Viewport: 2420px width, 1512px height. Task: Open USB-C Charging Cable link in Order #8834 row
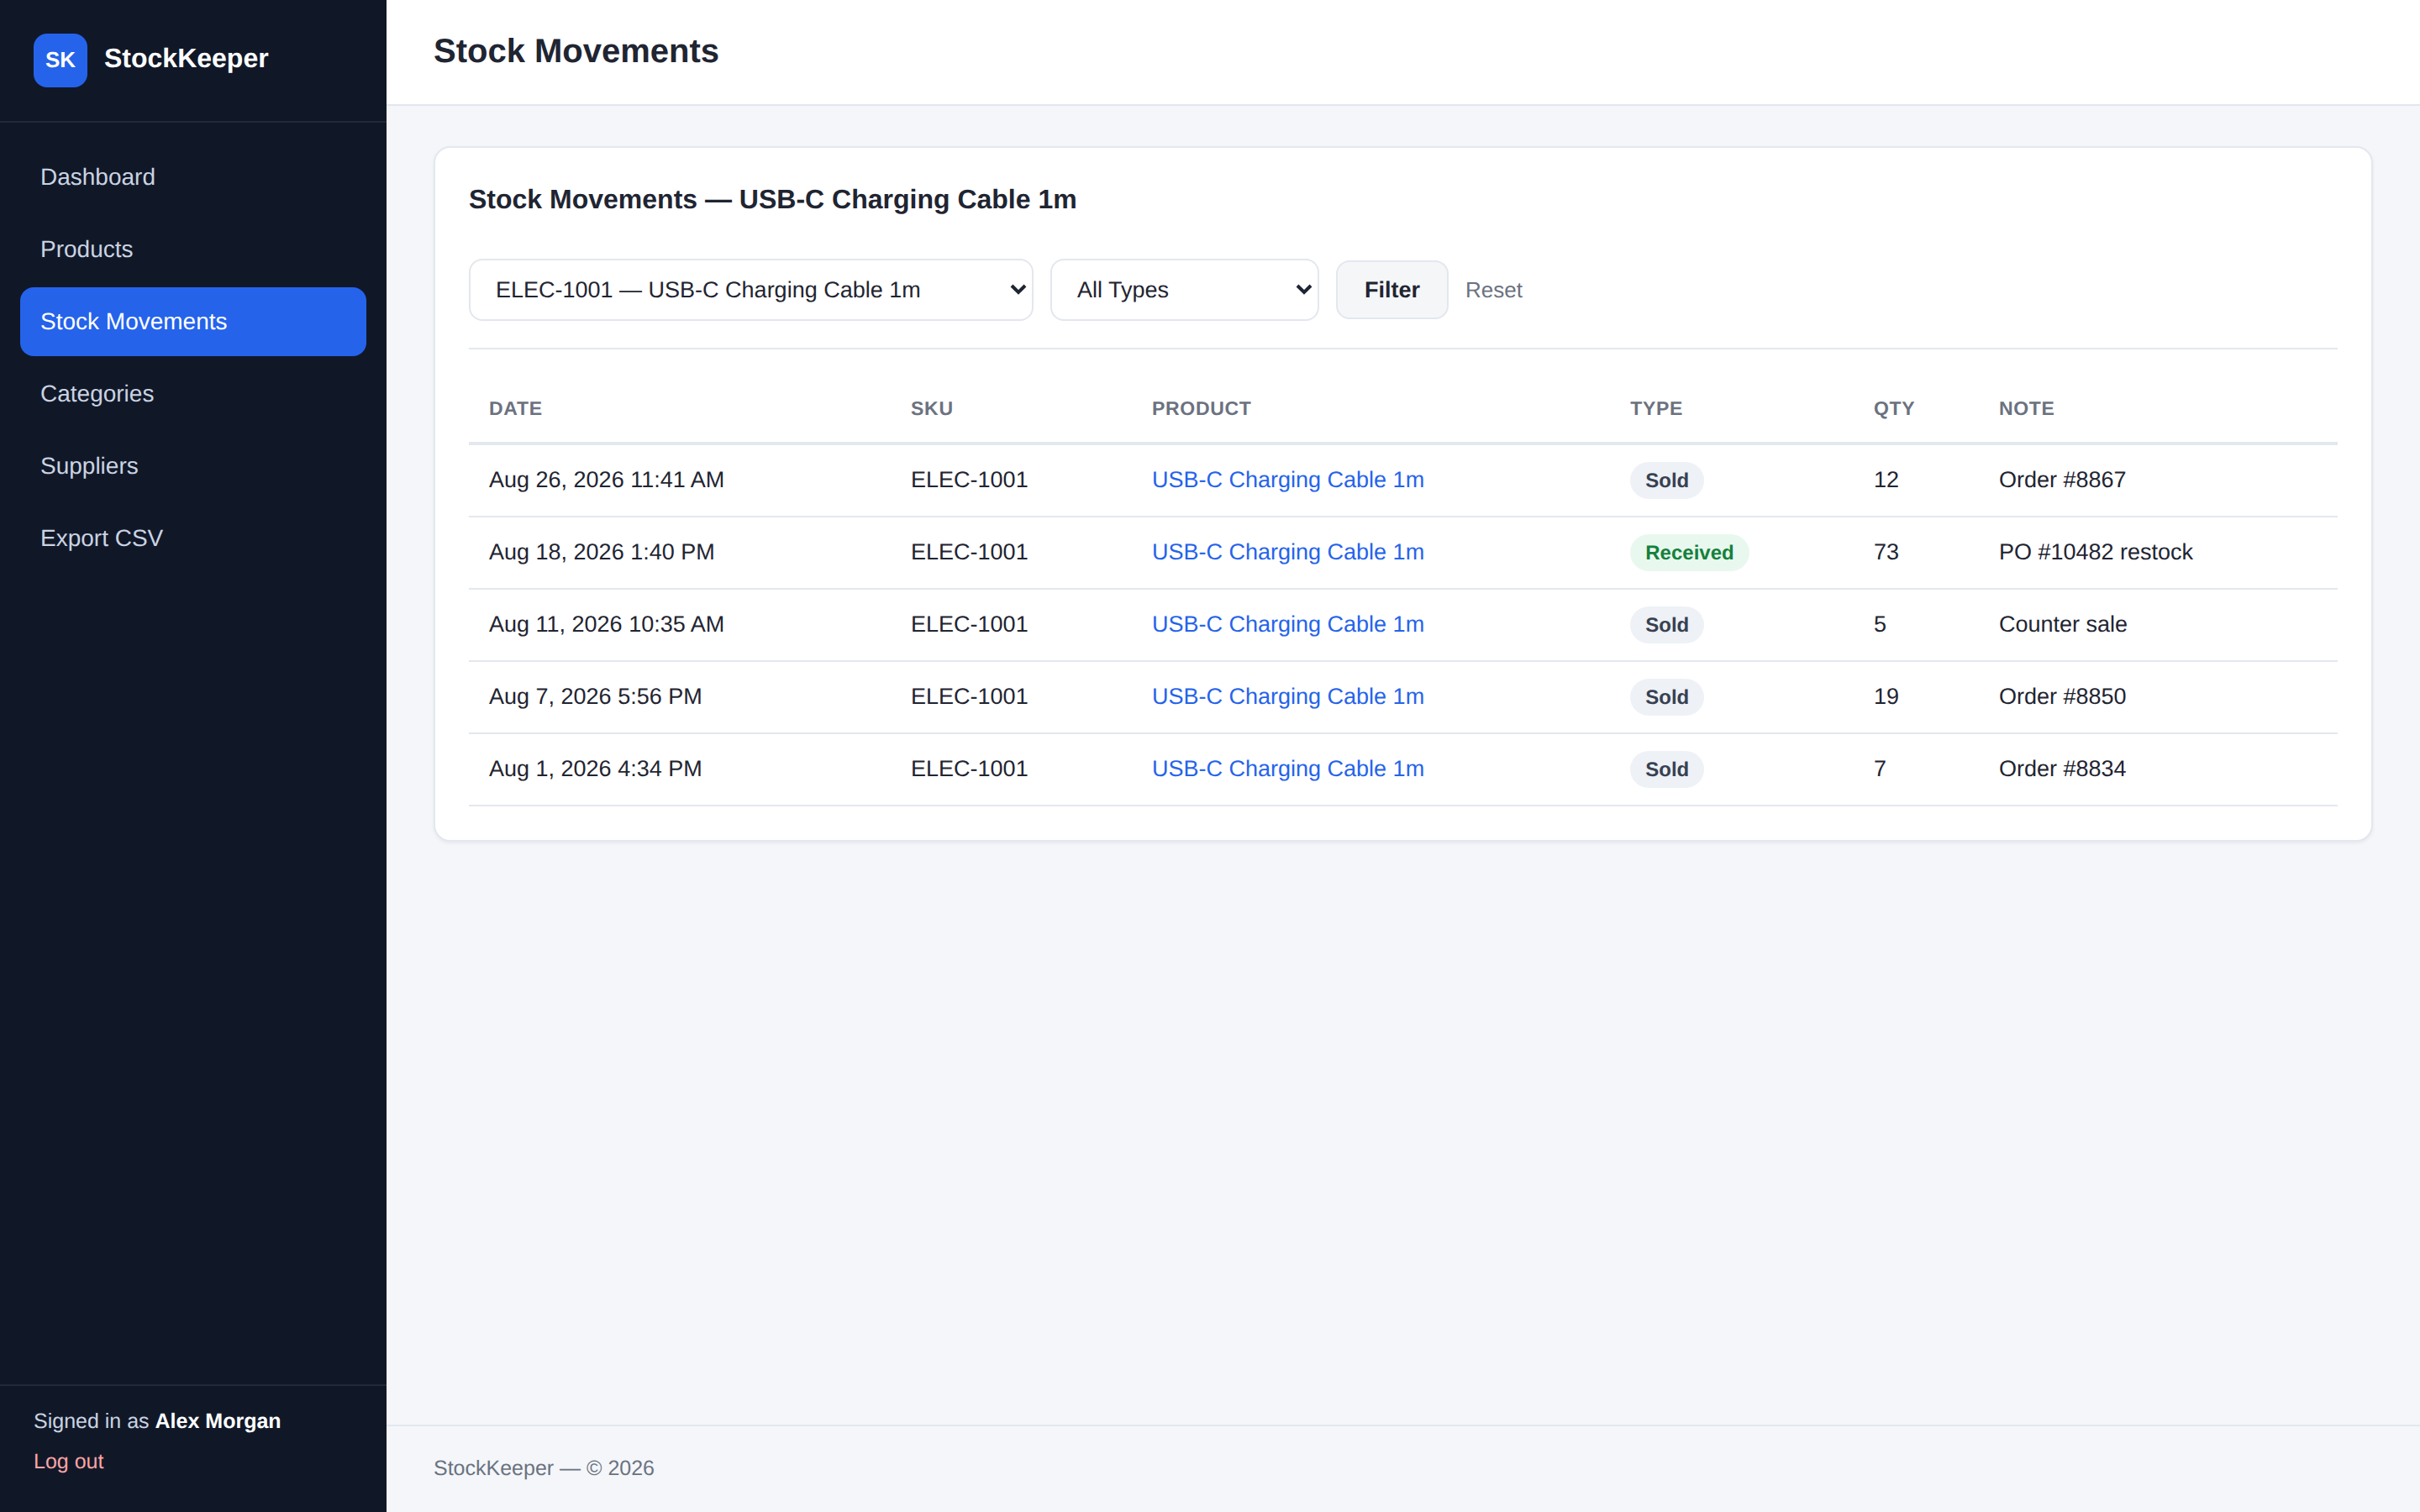(1287, 769)
